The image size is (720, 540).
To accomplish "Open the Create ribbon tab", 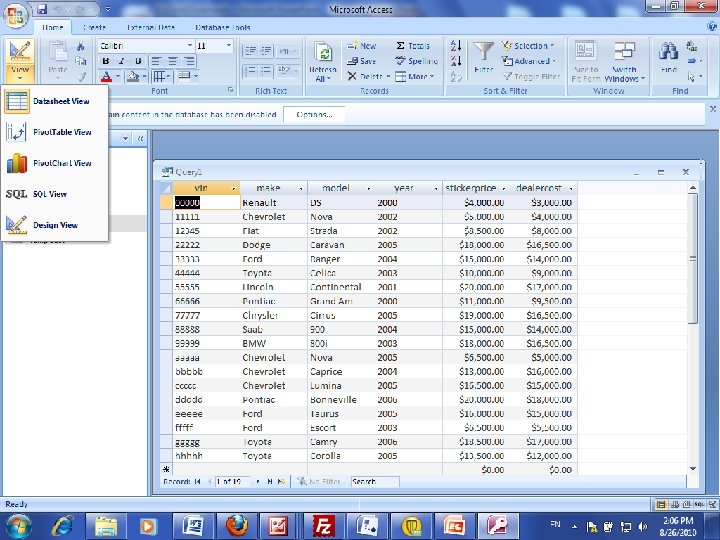I will (95, 28).
